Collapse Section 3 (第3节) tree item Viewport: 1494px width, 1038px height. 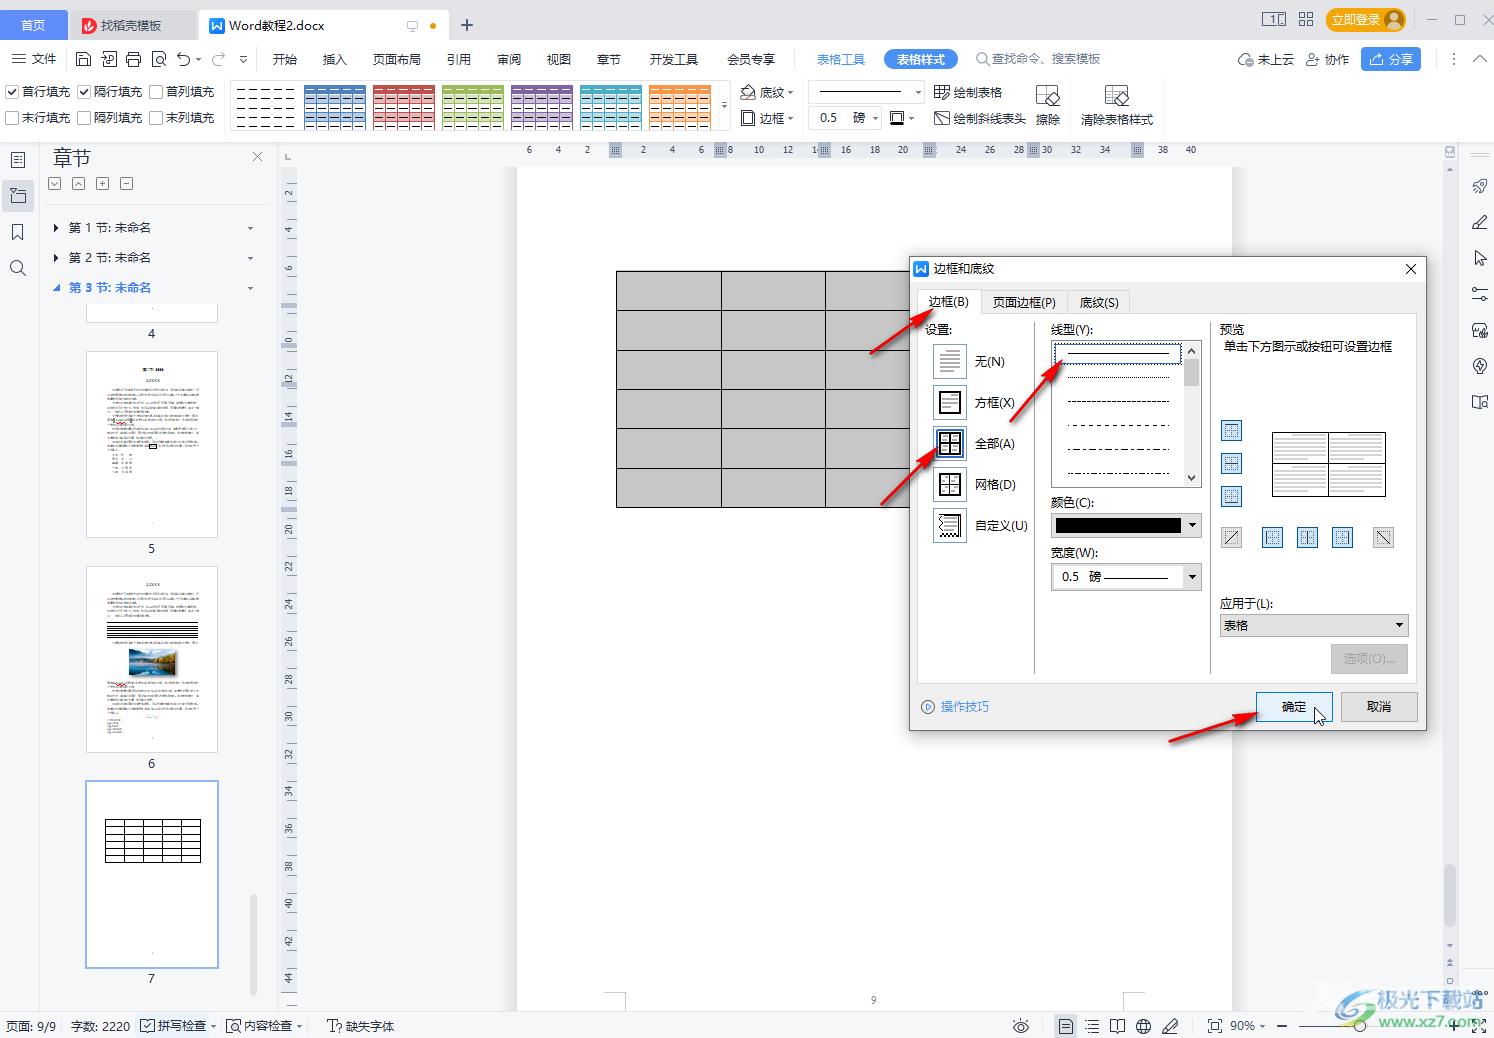pyautogui.click(x=56, y=288)
